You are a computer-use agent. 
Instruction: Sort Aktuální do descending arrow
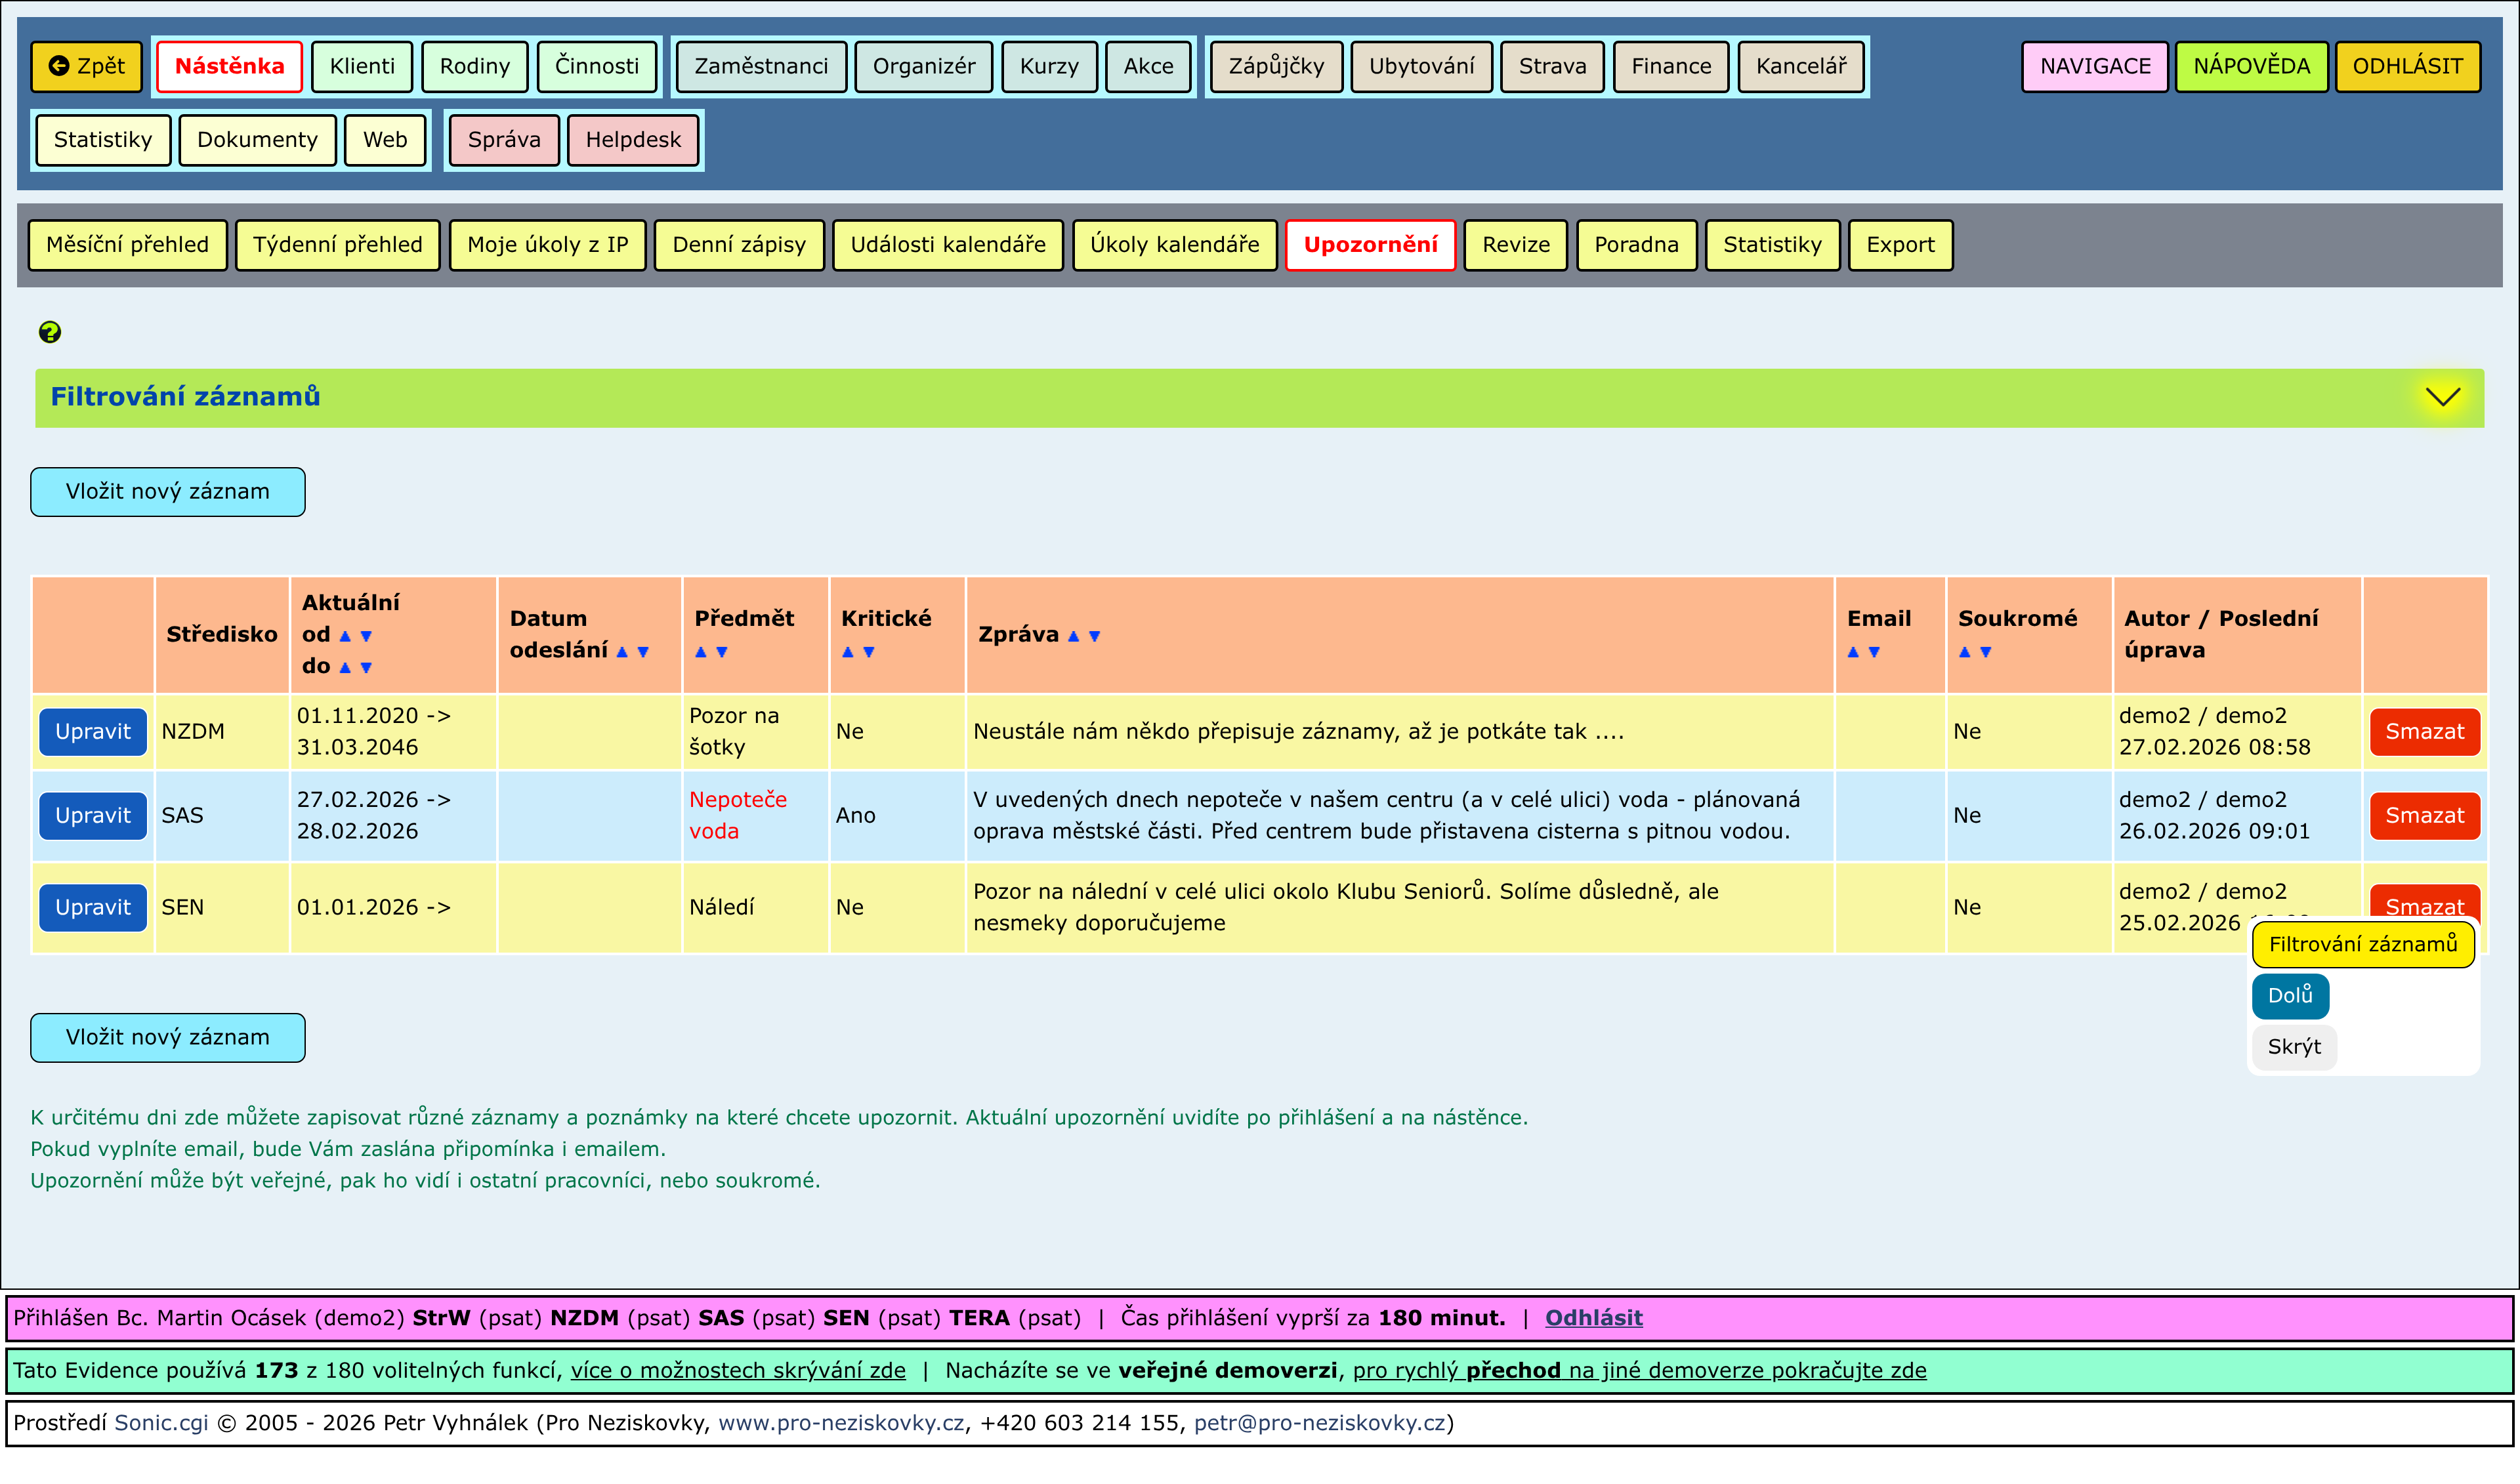click(366, 667)
